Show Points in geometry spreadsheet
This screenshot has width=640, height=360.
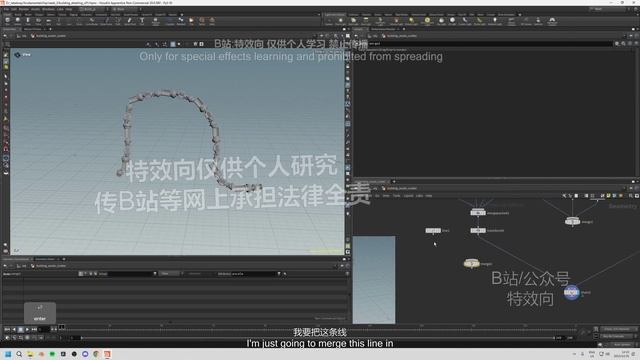(x=81, y=274)
